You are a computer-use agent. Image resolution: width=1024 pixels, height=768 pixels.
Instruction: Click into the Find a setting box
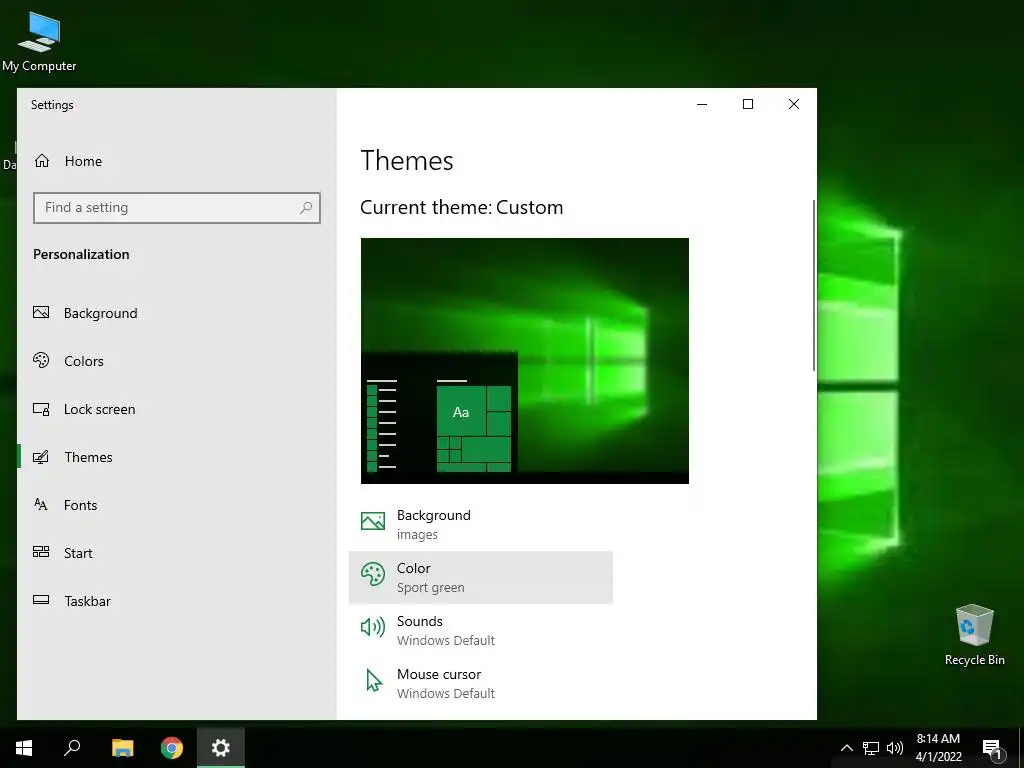tap(176, 208)
